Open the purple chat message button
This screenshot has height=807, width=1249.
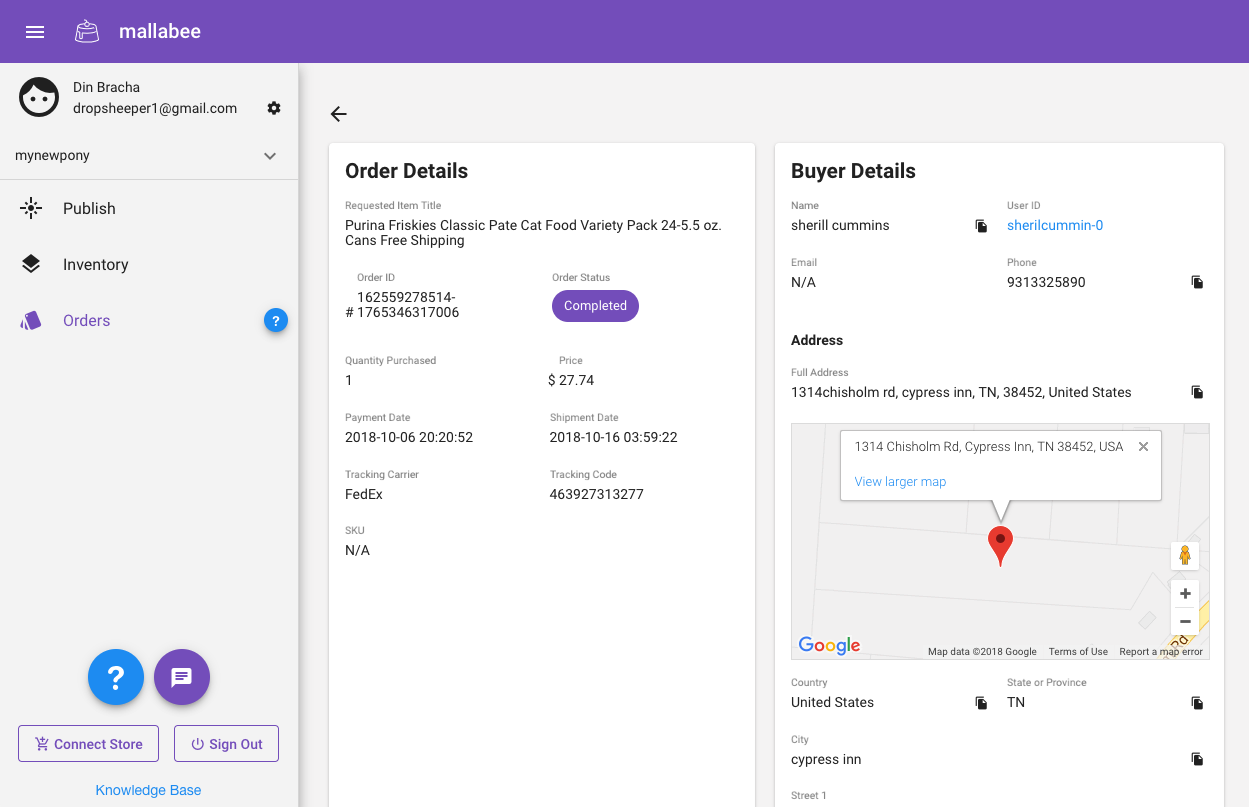182,677
